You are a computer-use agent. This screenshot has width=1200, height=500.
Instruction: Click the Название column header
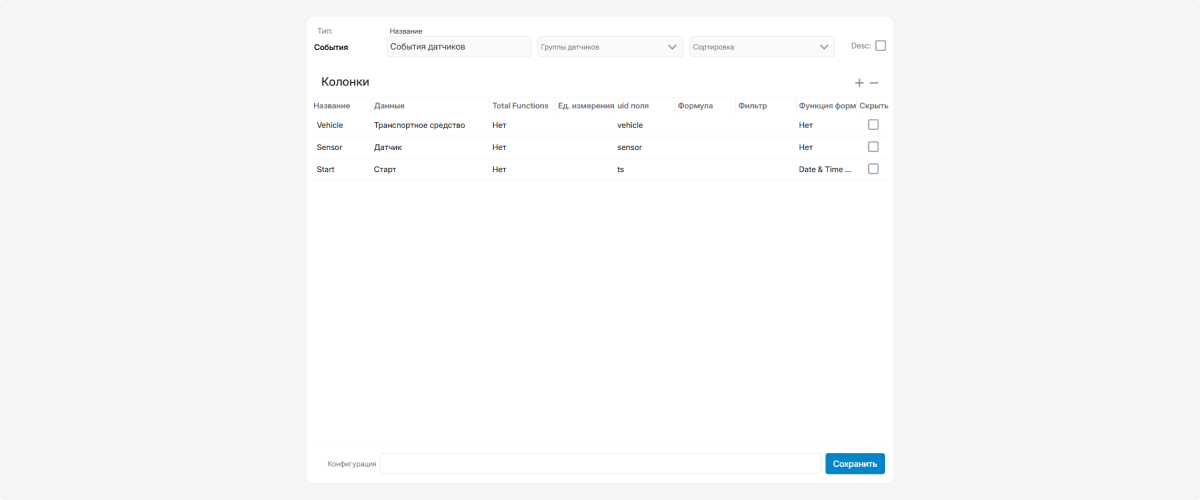(x=331, y=106)
